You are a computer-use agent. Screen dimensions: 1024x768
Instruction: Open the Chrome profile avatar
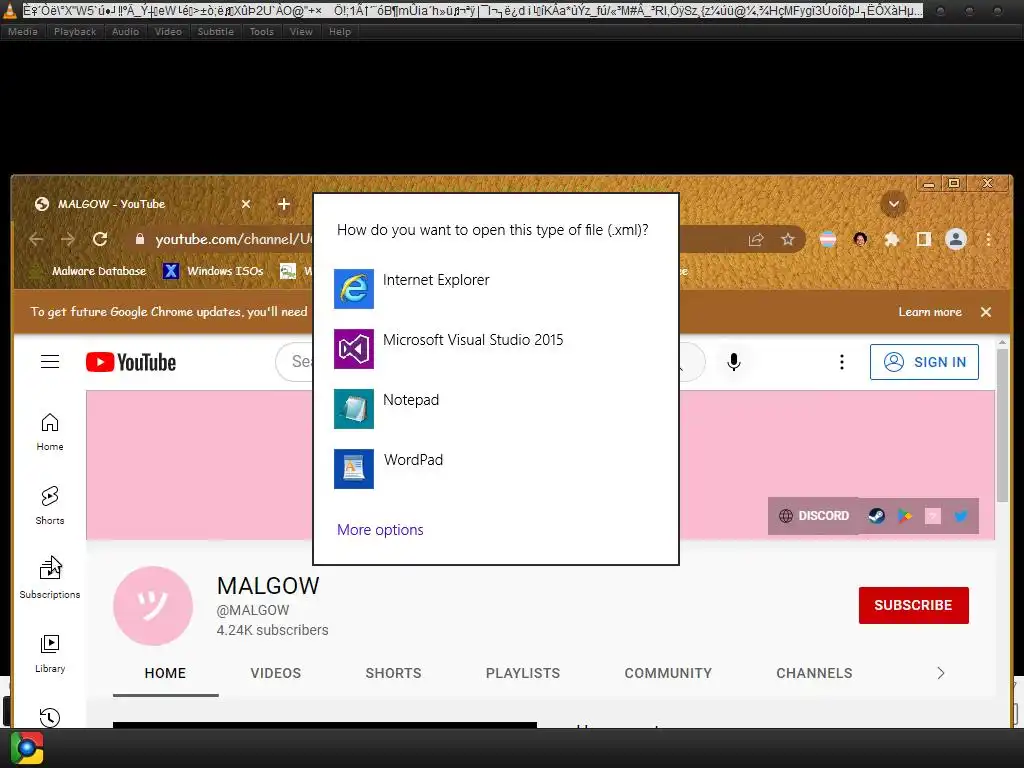[955, 239]
